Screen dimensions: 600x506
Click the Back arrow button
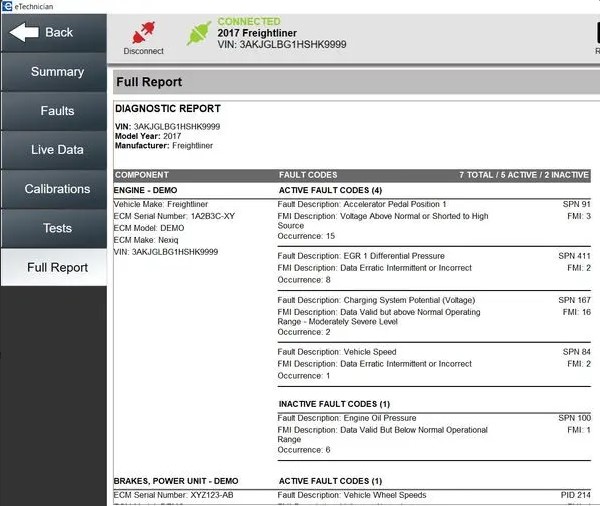[52, 32]
